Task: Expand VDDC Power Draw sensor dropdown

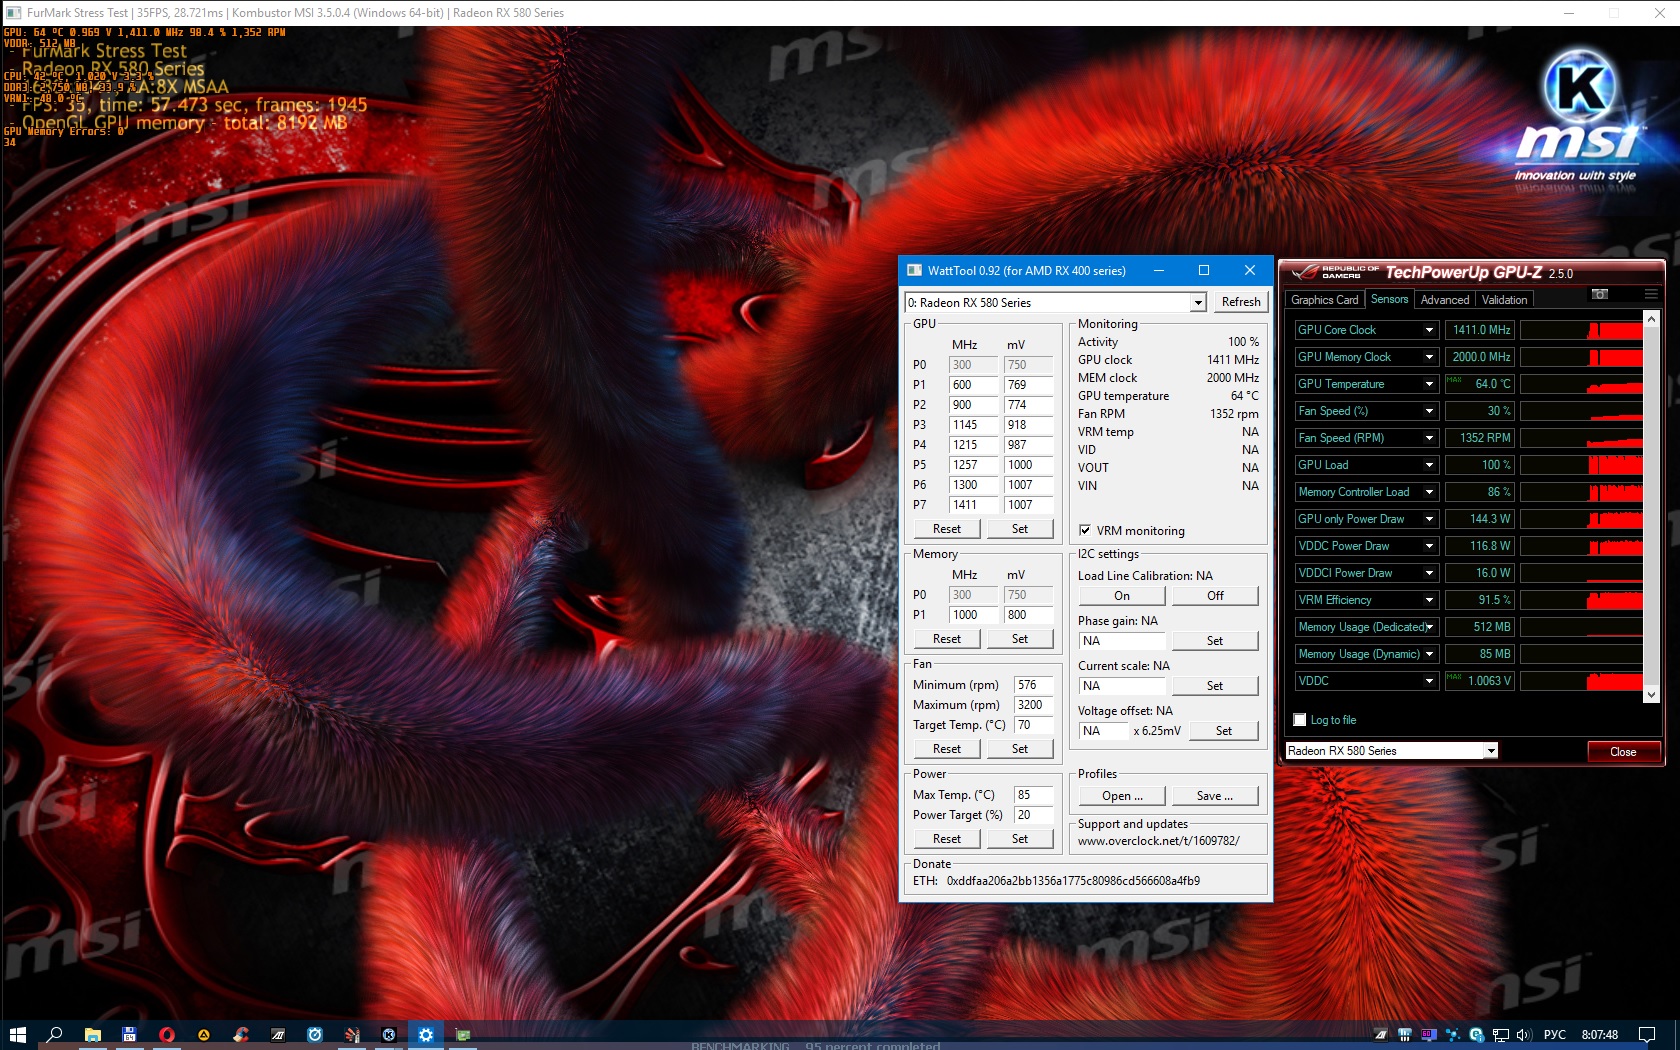Action: (x=1430, y=546)
